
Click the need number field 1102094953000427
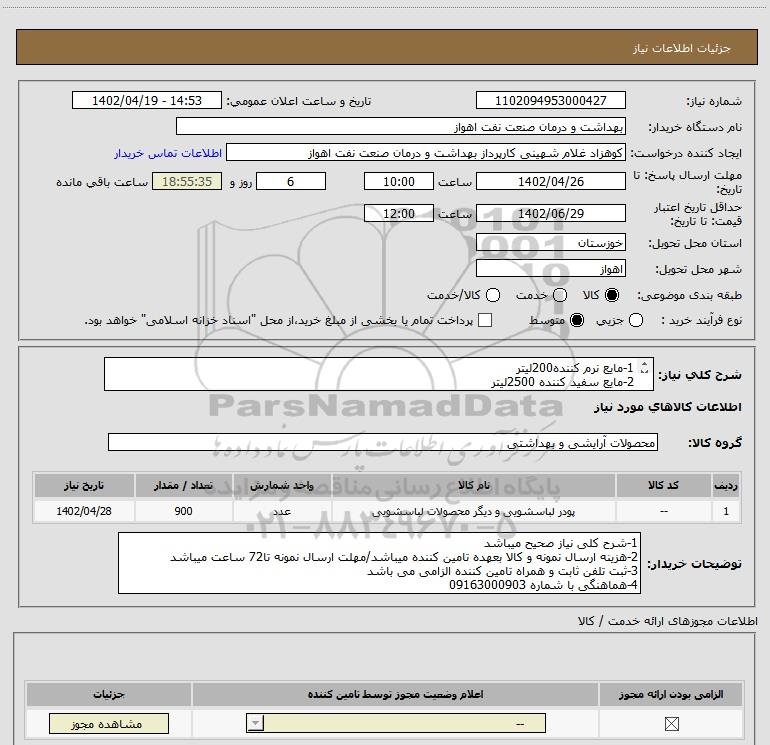[550, 100]
